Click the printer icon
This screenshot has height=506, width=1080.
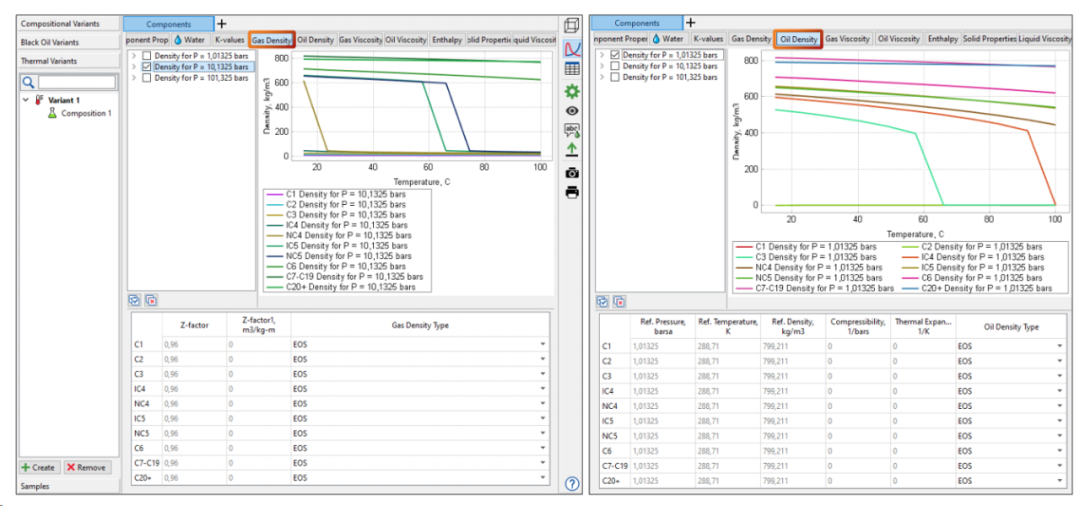[x=572, y=192]
